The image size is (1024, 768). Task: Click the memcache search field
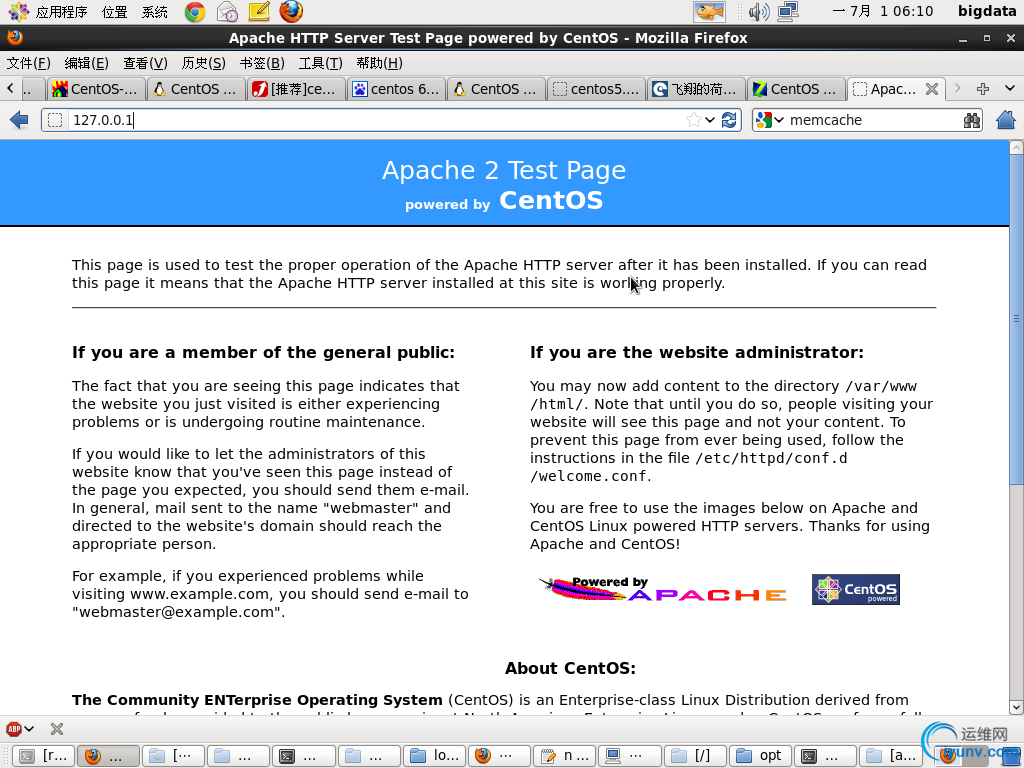point(872,120)
